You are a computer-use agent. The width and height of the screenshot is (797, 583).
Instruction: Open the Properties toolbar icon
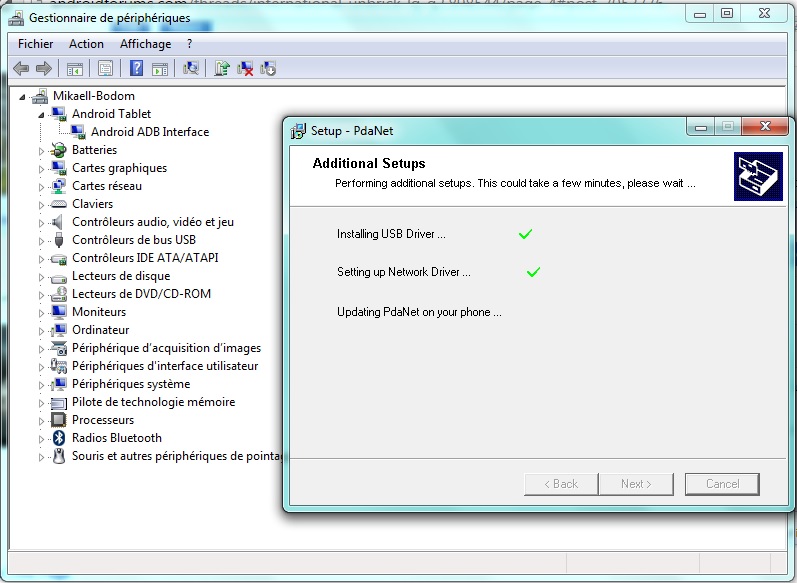coord(105,68)
